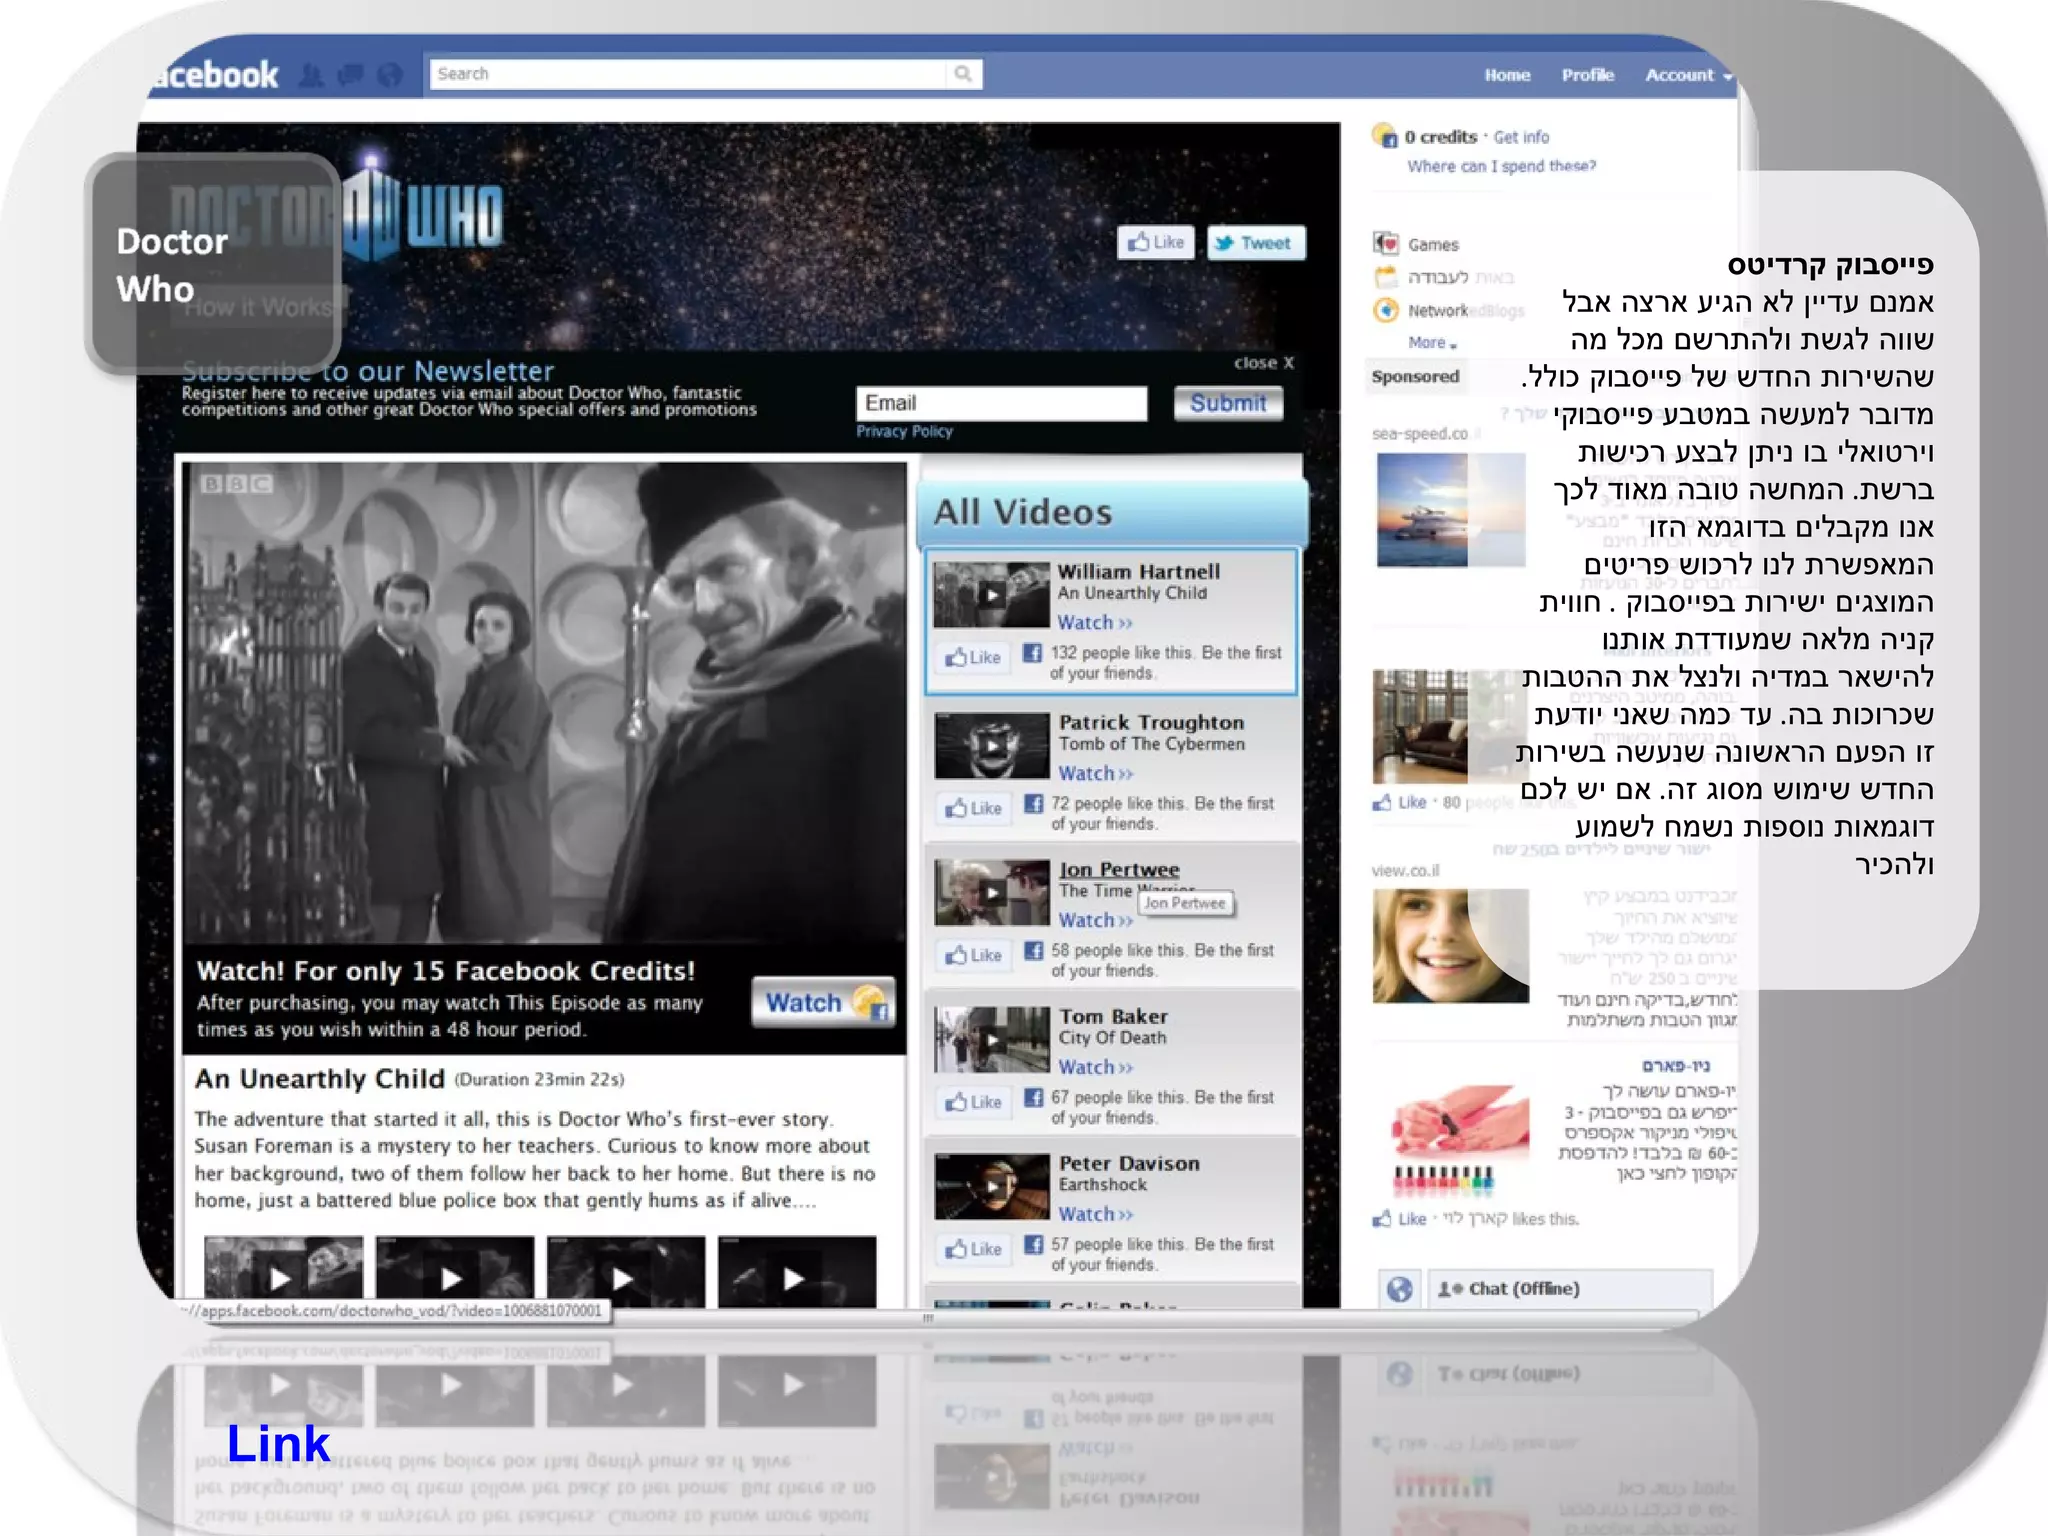Click Watch for 15 Facebook Credits
This screenshot has height=1536, width=2048.
pos(822,1002)
